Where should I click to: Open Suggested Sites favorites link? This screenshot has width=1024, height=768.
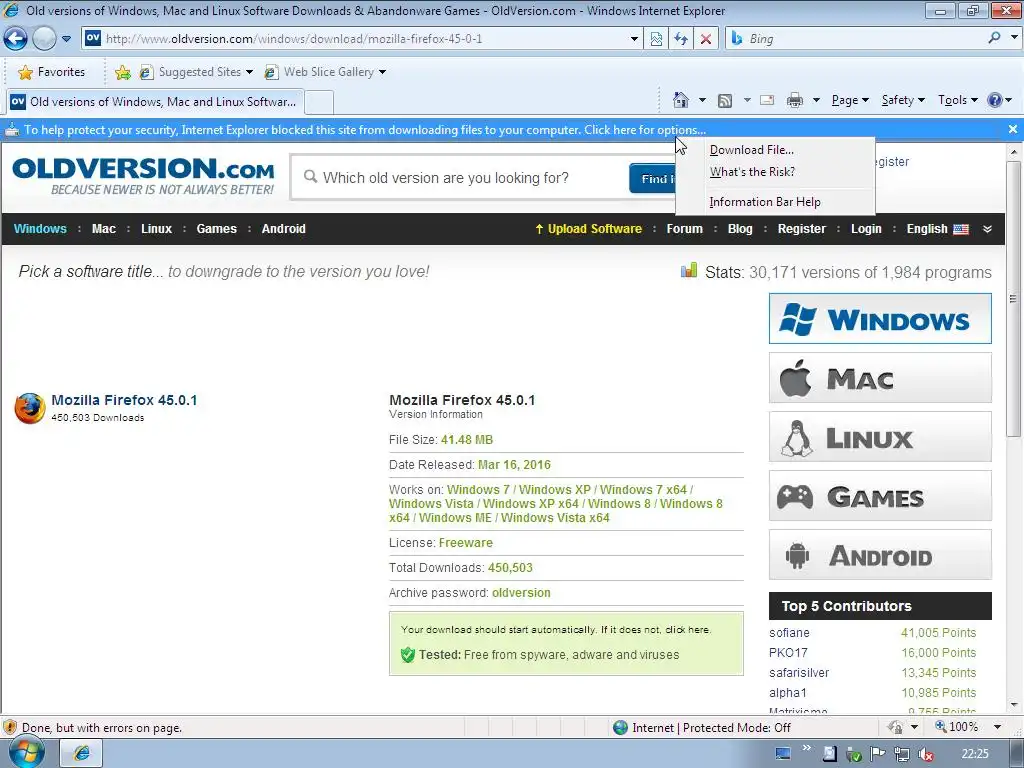click(195, 72)
